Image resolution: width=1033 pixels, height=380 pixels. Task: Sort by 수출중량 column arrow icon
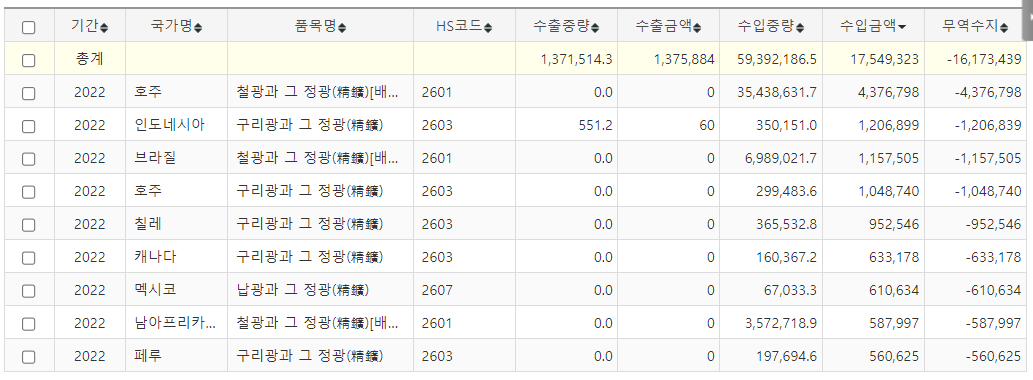pos(596,28)
